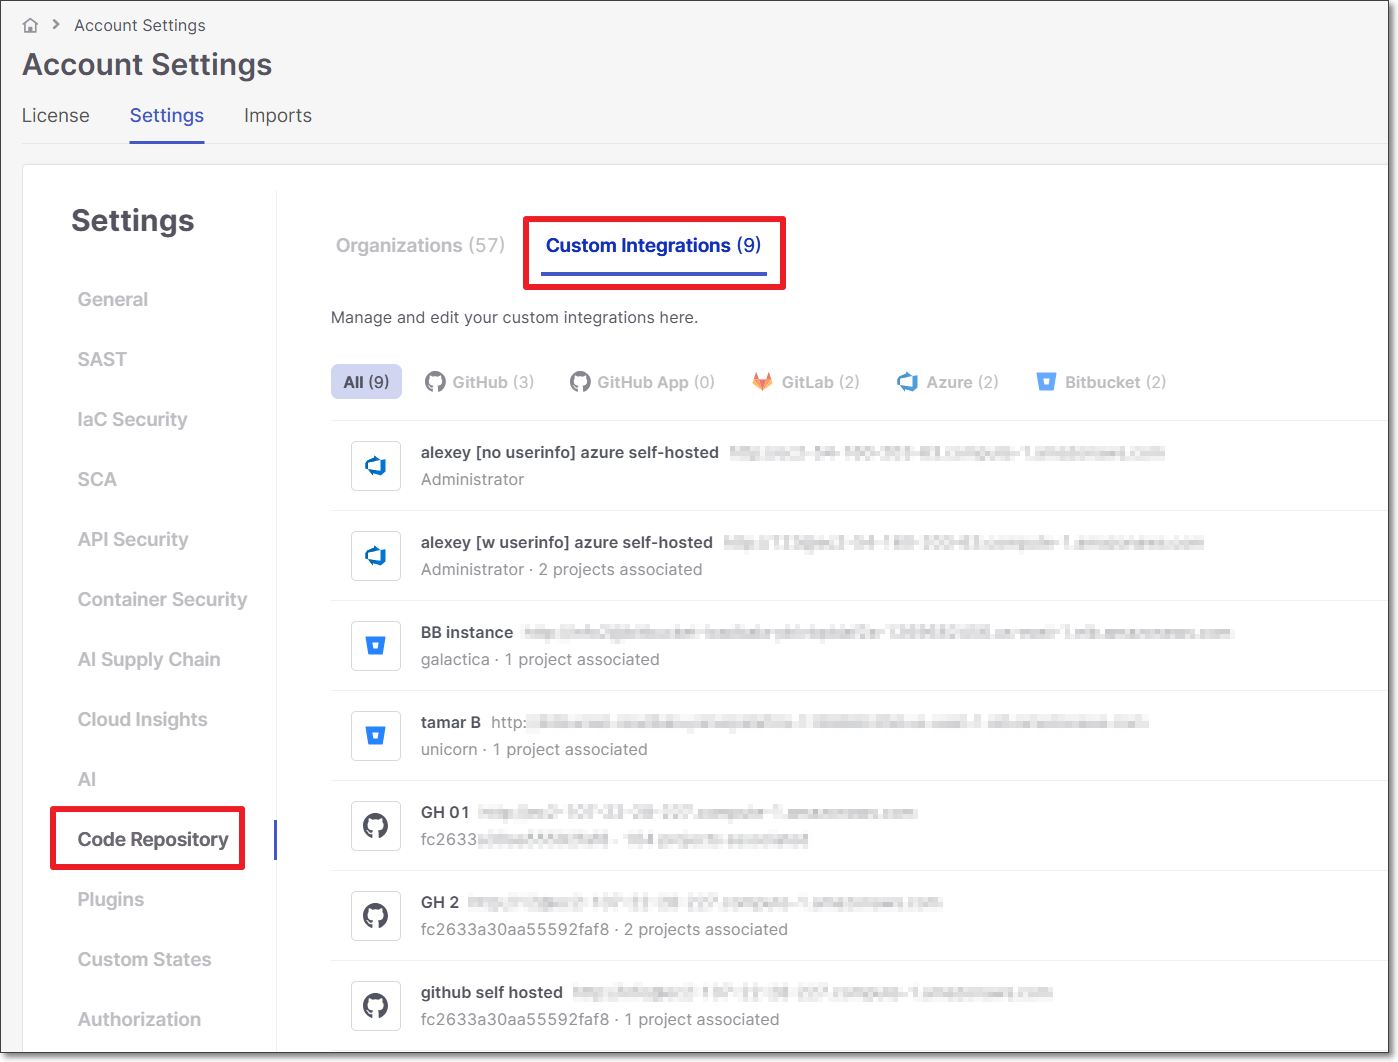Viewport: 1398px width, 1062px height.
Task: Open Cloud Insights settings
Action: click(x=143, y=720)
